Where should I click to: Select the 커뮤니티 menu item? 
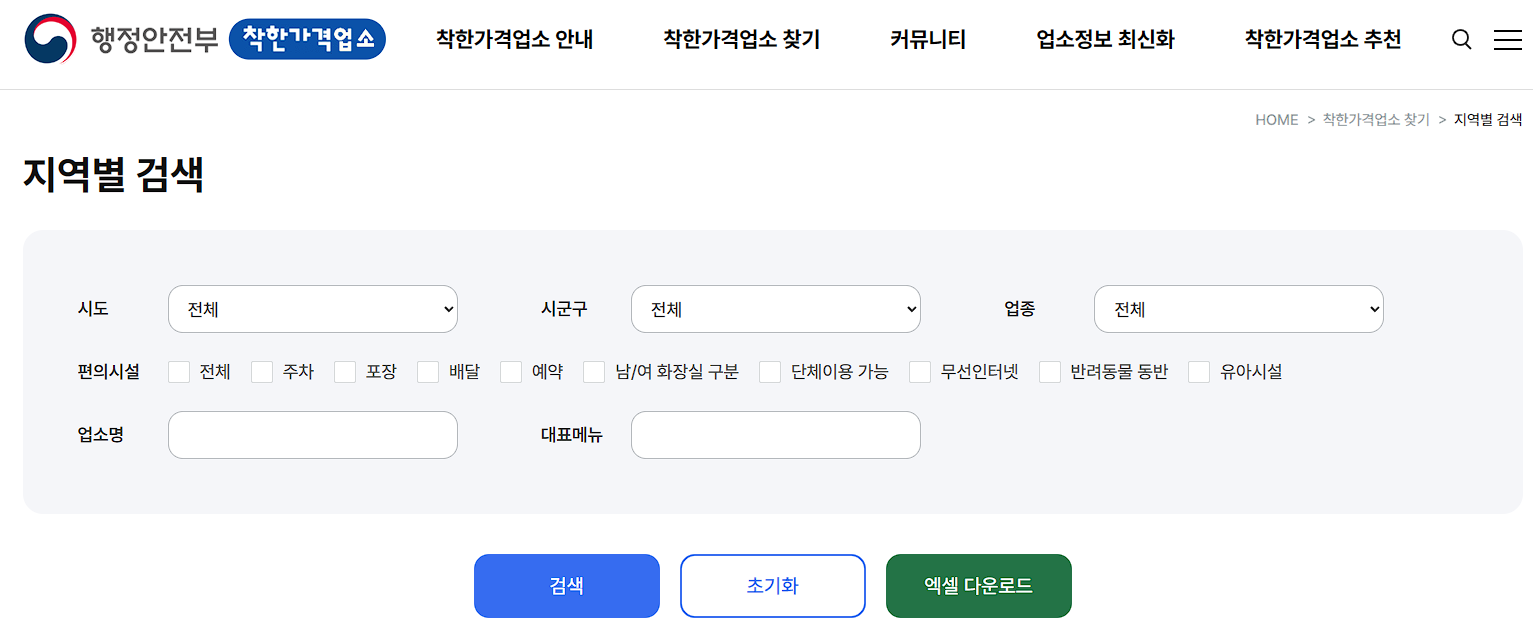(x=926, y=39)
